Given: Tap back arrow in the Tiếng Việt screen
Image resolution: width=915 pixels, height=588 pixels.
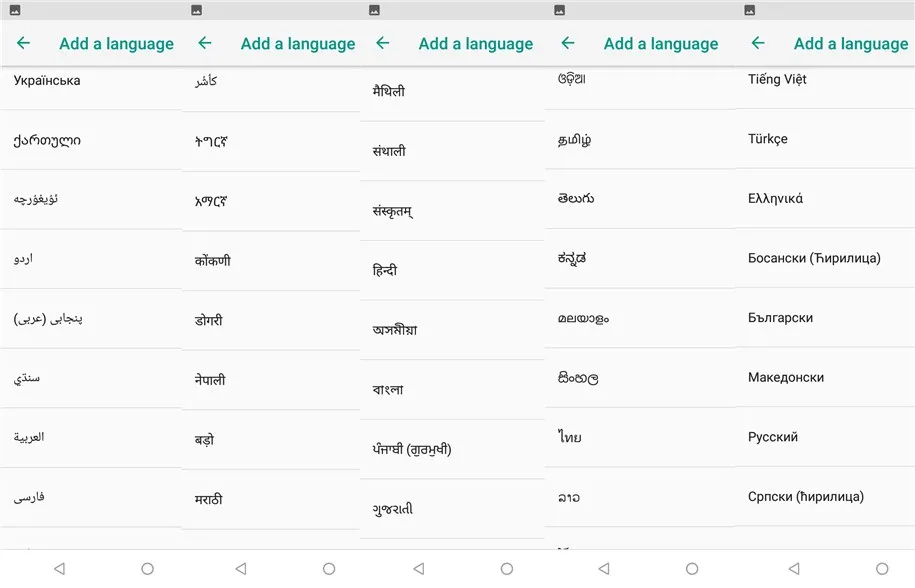Looking at the screenshot, I should pyautogui.click(x=757, y=43).
